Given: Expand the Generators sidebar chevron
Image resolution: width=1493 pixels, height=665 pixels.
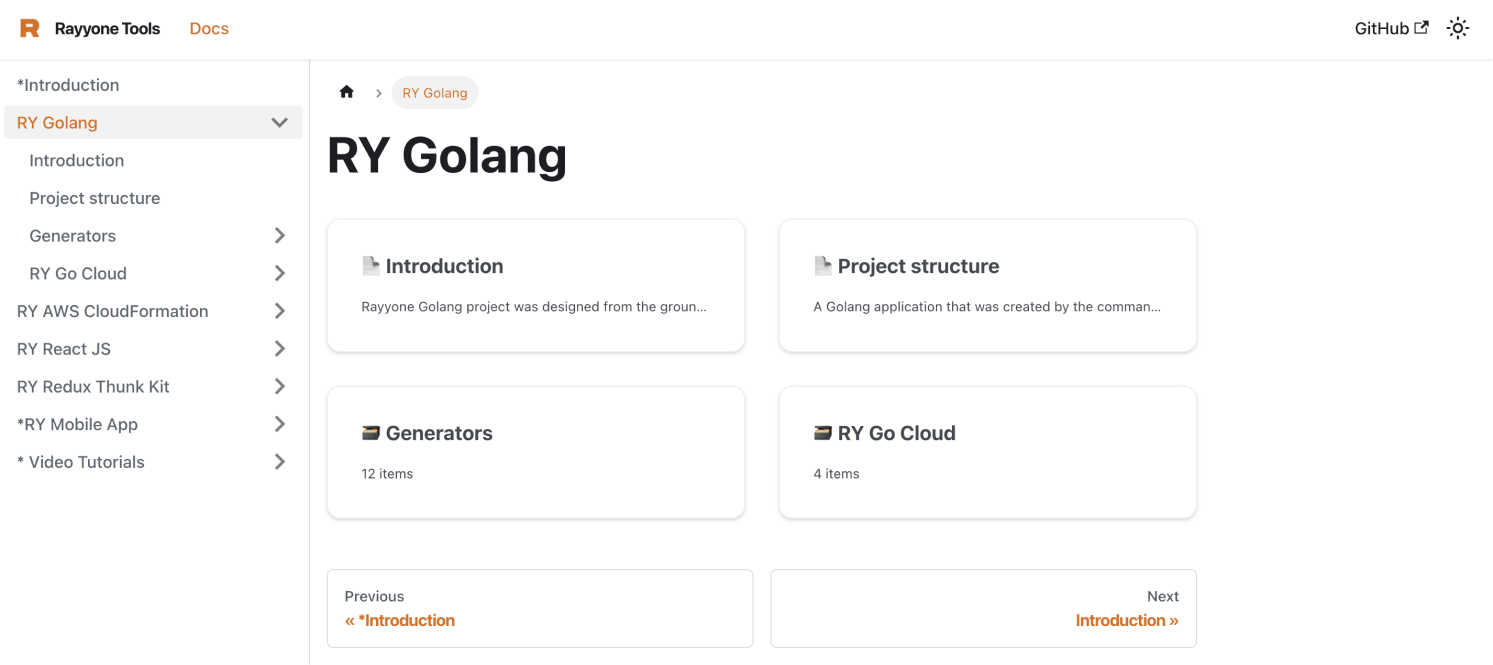Looking at the screenshot, I should pos(280,236).
